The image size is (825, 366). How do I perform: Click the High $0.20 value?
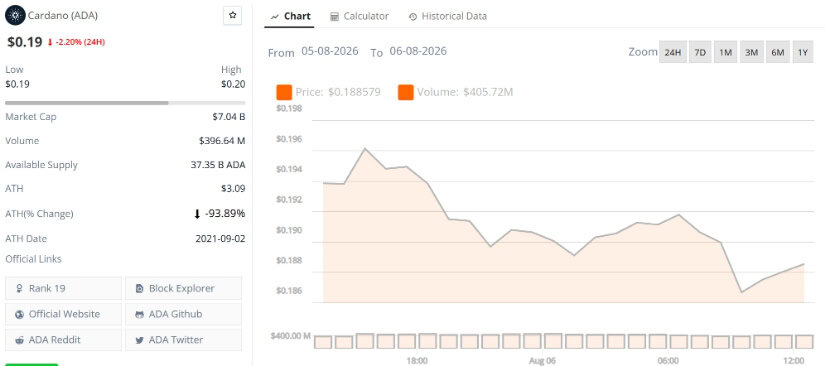[234, 84]
